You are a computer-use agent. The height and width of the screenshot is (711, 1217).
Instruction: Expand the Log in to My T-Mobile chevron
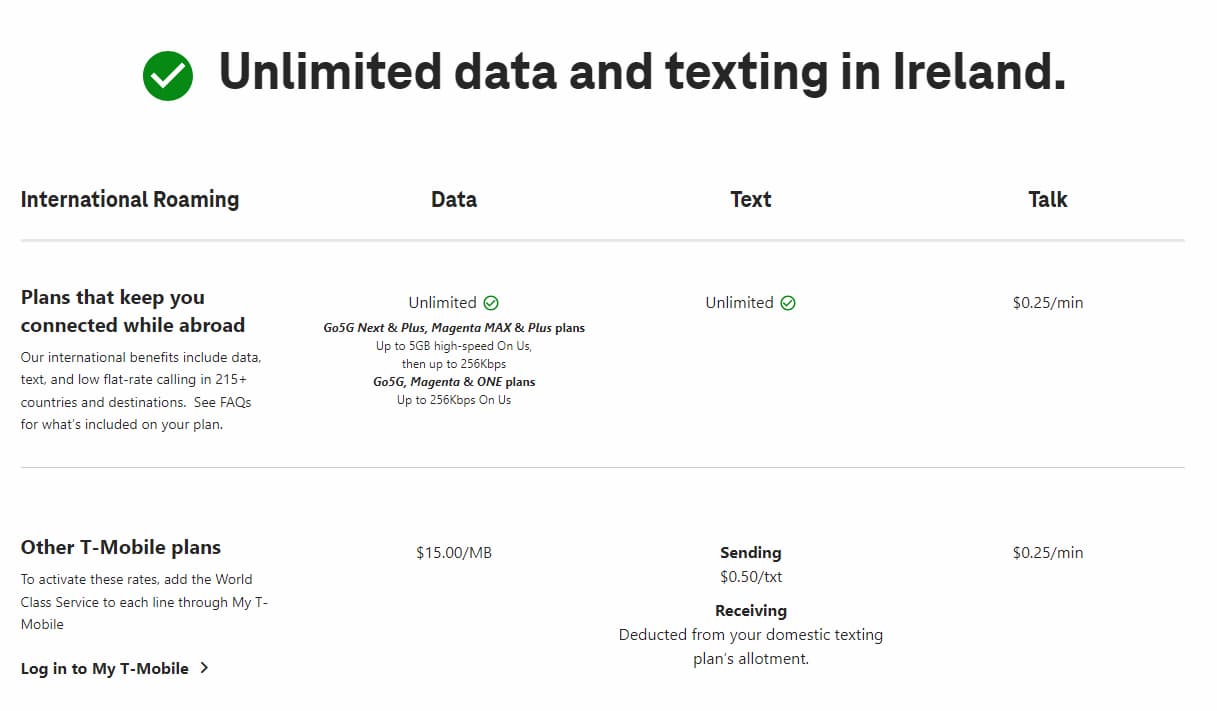(204, 668)
